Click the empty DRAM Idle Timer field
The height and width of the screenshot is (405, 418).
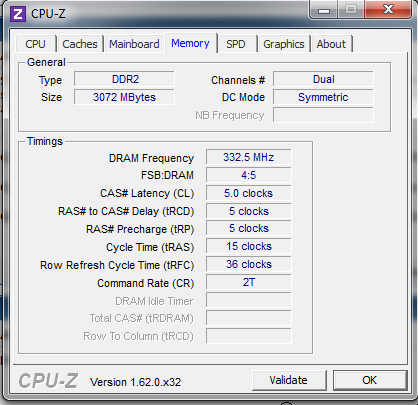tap(249, 300)
